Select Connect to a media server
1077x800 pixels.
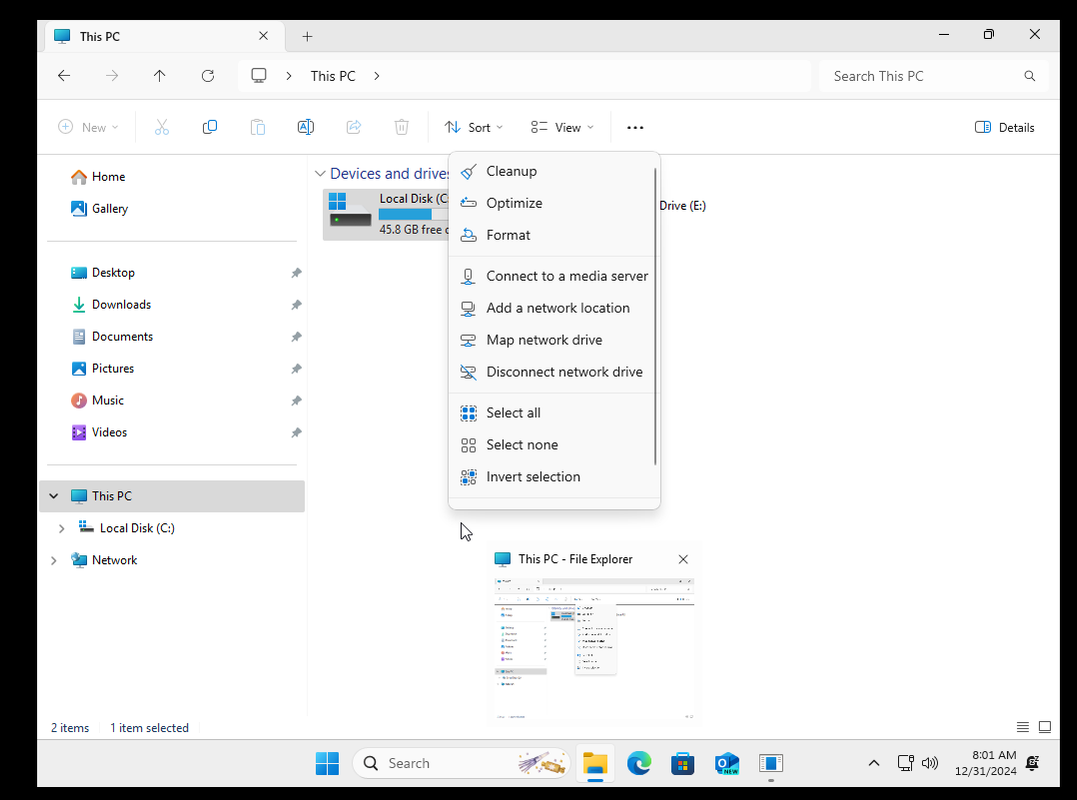tap(554, 276)
